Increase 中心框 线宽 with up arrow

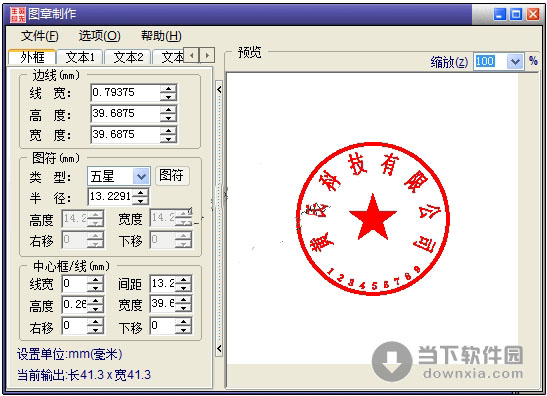coord(95,280)
